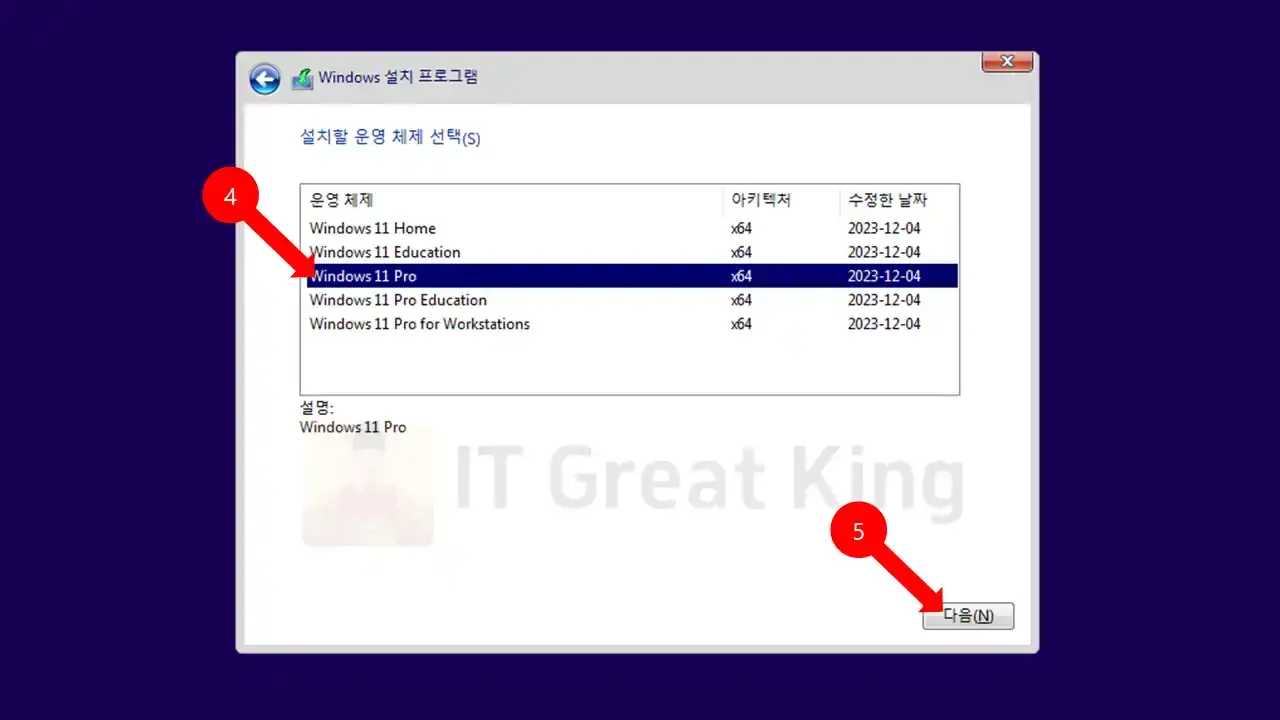Click 2023-12-04 in Windows 11 Pro Education row
Screen dimensions: 1280x720
point(884,300)
